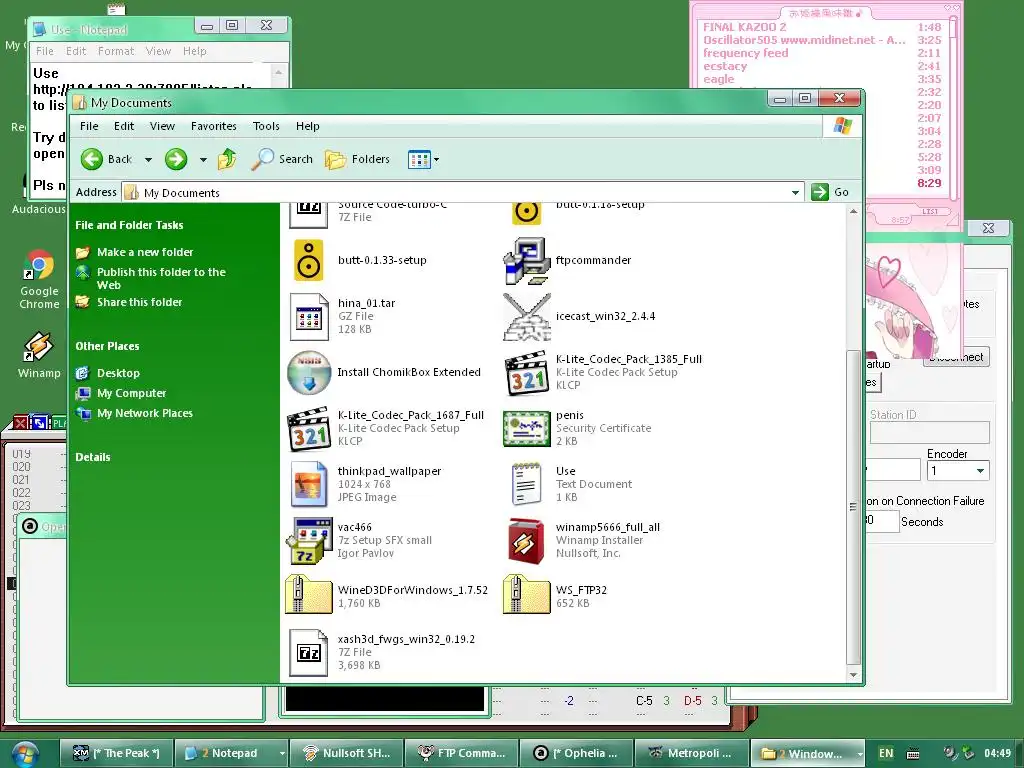
Task: Open the Search toolbar button
Action: 282,159
